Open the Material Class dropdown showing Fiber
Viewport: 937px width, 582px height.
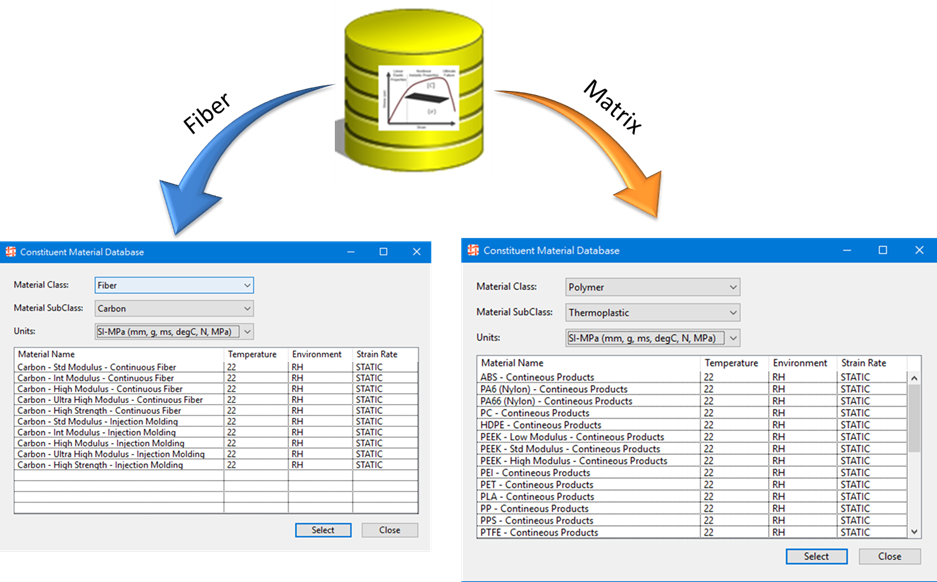(x=174, y=286)
